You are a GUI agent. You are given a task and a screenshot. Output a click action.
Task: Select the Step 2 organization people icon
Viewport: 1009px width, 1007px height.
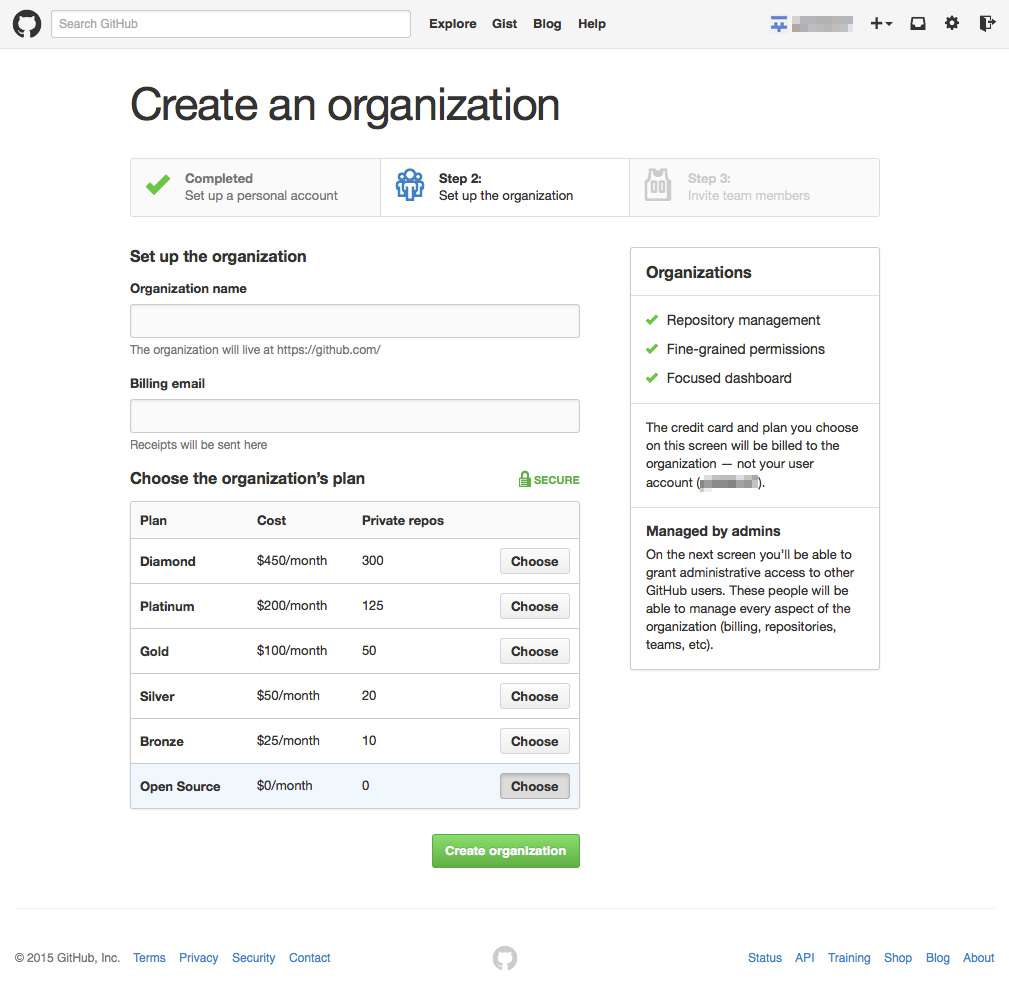point(410,185)
